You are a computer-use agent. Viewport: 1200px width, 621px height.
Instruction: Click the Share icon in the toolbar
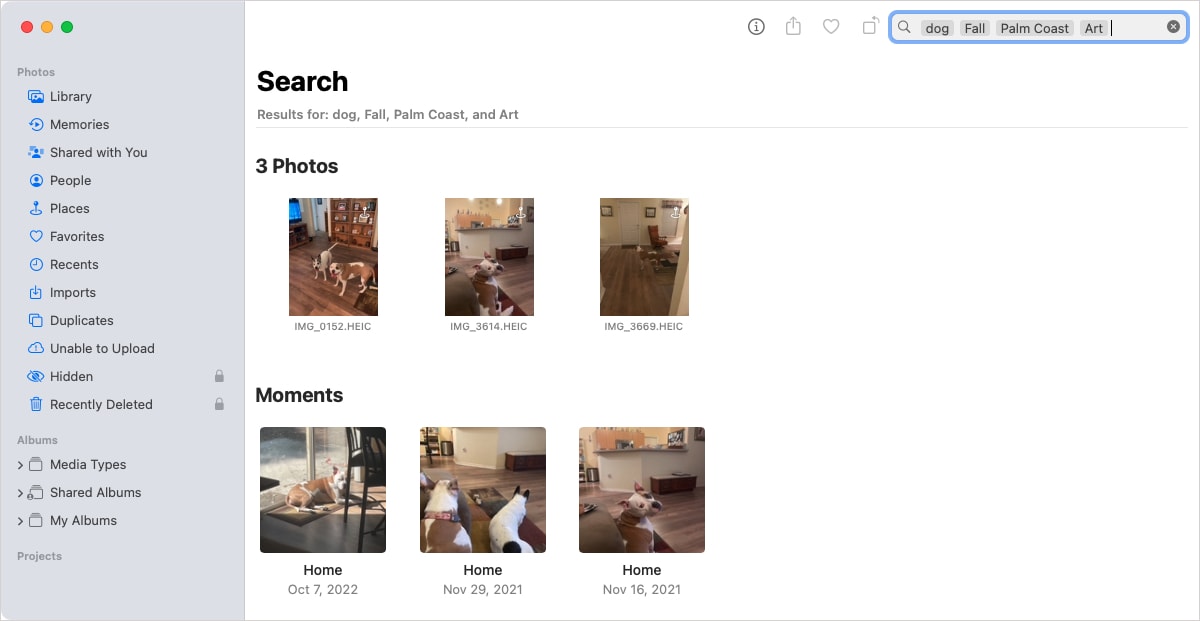[x=793, y=27]
